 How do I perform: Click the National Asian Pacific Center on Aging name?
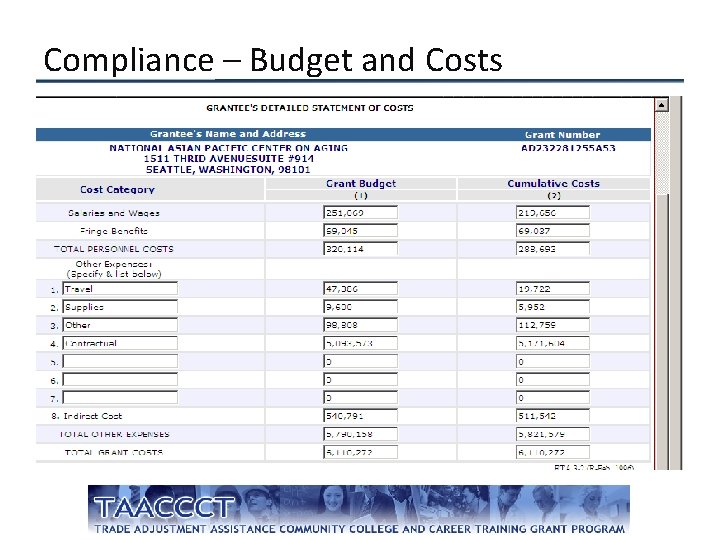pos(228,148)
